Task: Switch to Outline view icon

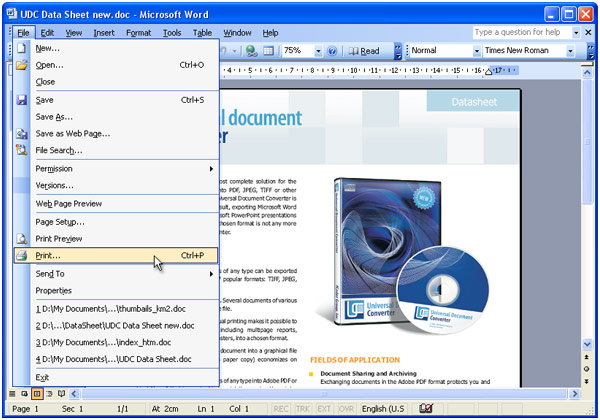Action: click(x=49, y=394)
